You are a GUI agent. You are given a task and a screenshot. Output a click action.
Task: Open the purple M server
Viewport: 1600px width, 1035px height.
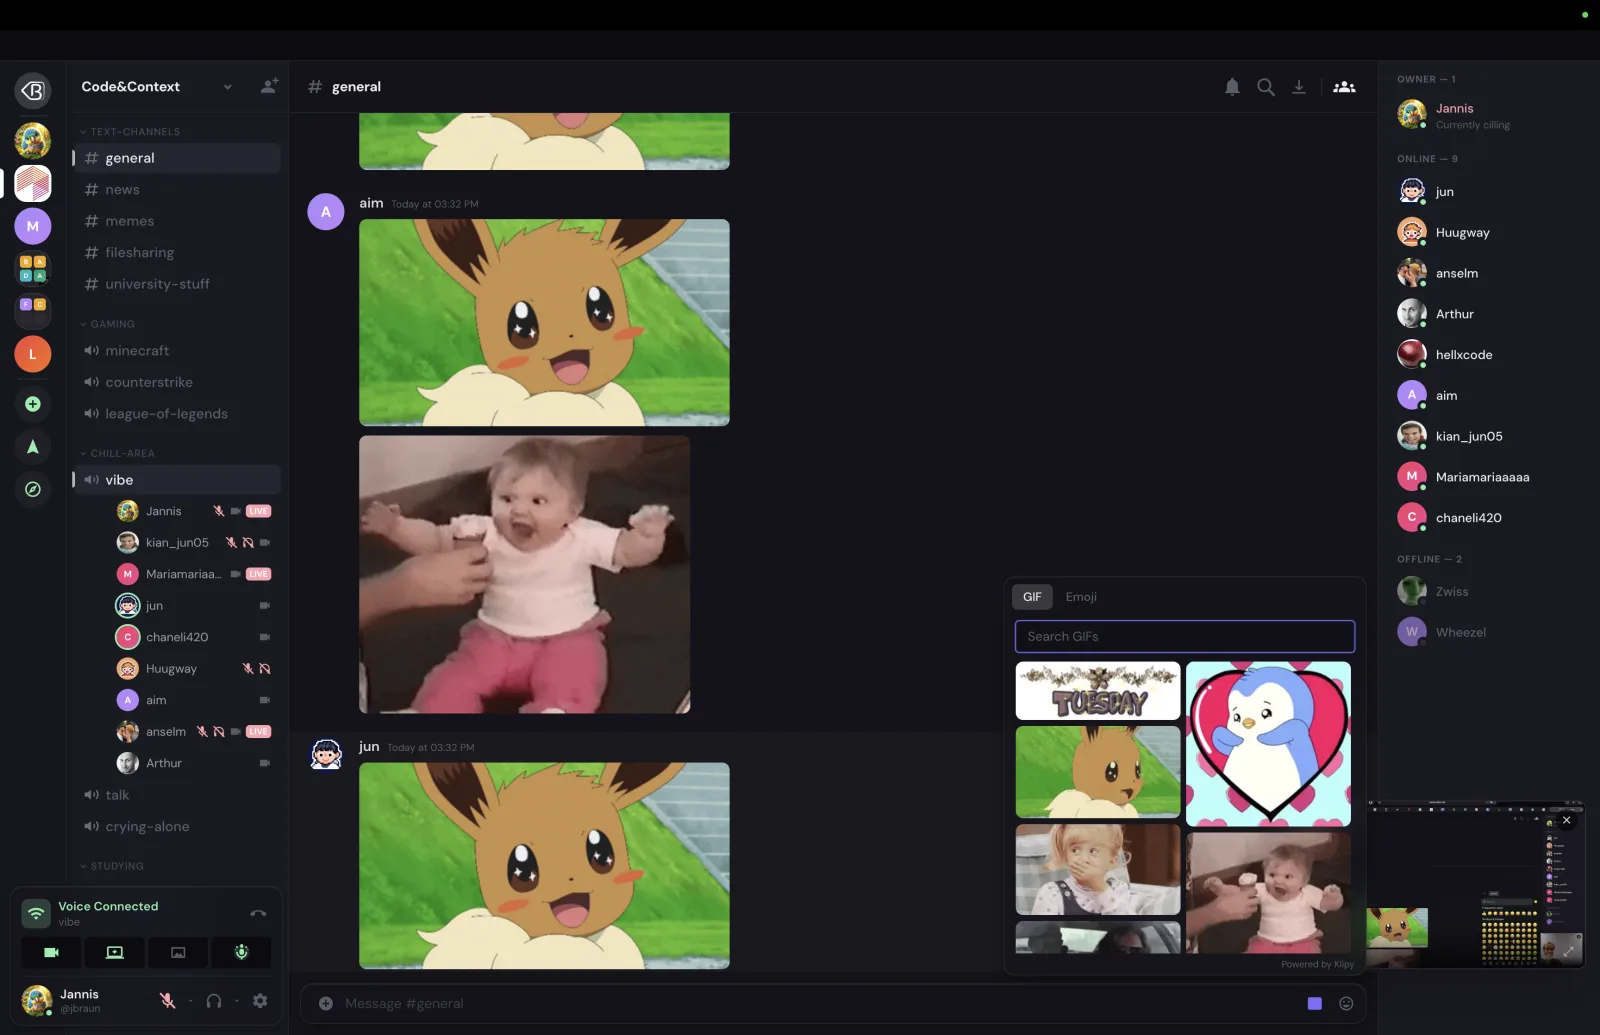[33, 226]
